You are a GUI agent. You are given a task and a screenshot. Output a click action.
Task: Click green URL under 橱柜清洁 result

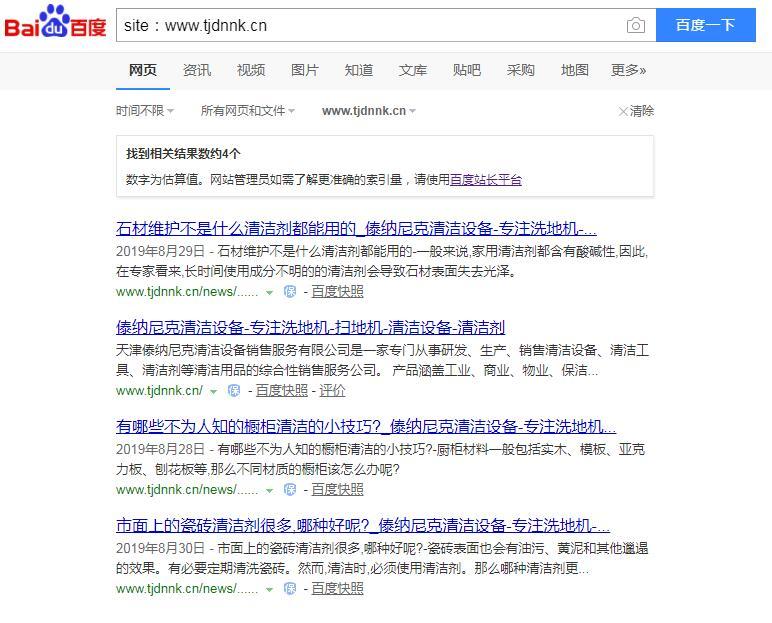pos(187,490)
